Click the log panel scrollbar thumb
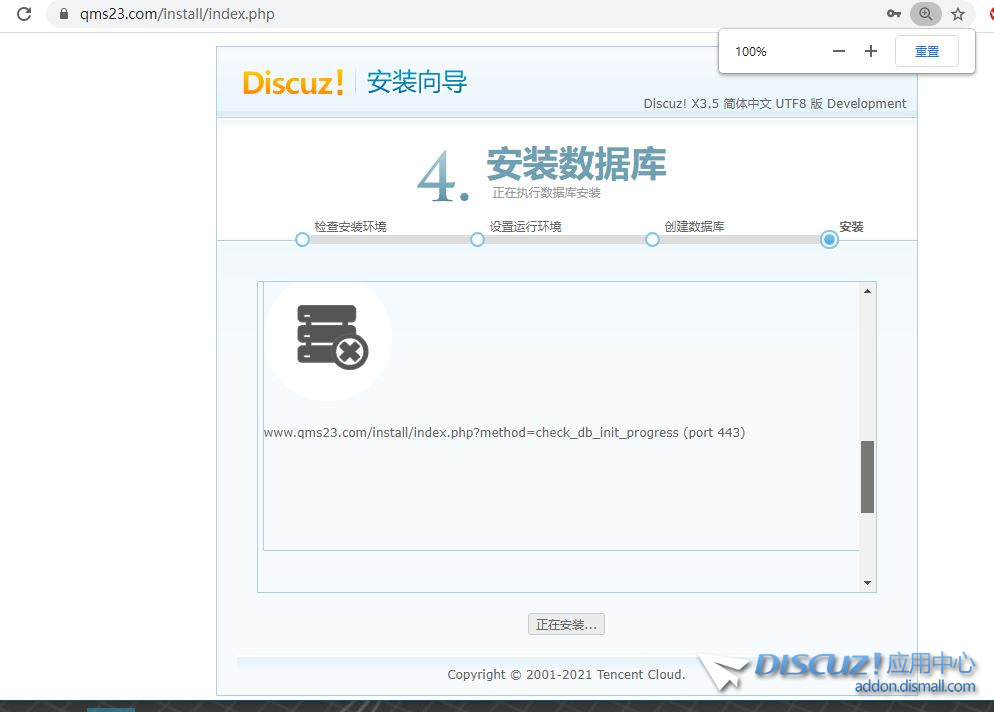 pyautogui.click(x=867, y=477)
